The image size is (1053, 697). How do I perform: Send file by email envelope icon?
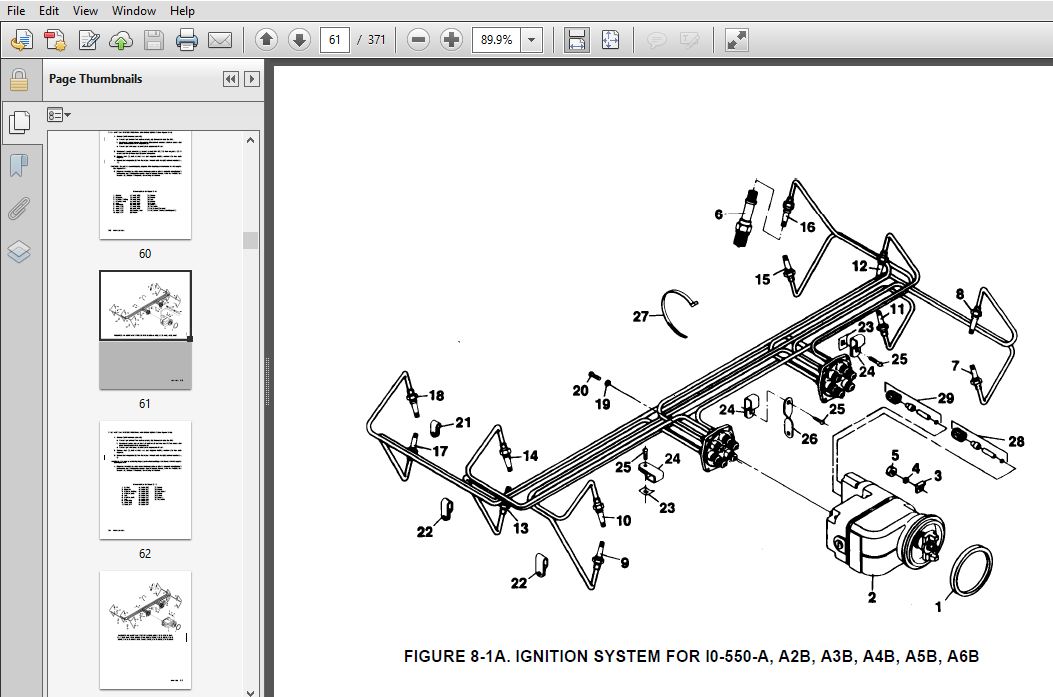[220, 40]
